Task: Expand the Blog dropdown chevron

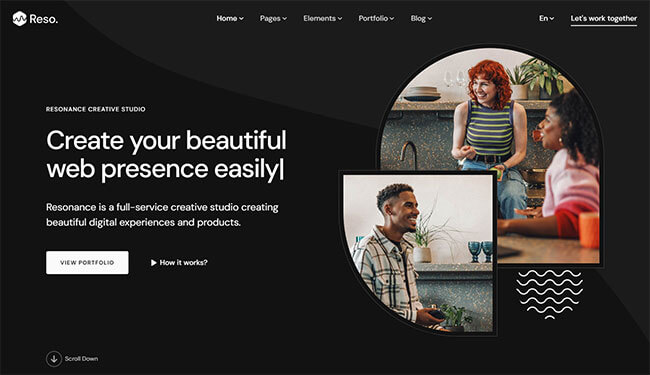Action: coord(430,19)
